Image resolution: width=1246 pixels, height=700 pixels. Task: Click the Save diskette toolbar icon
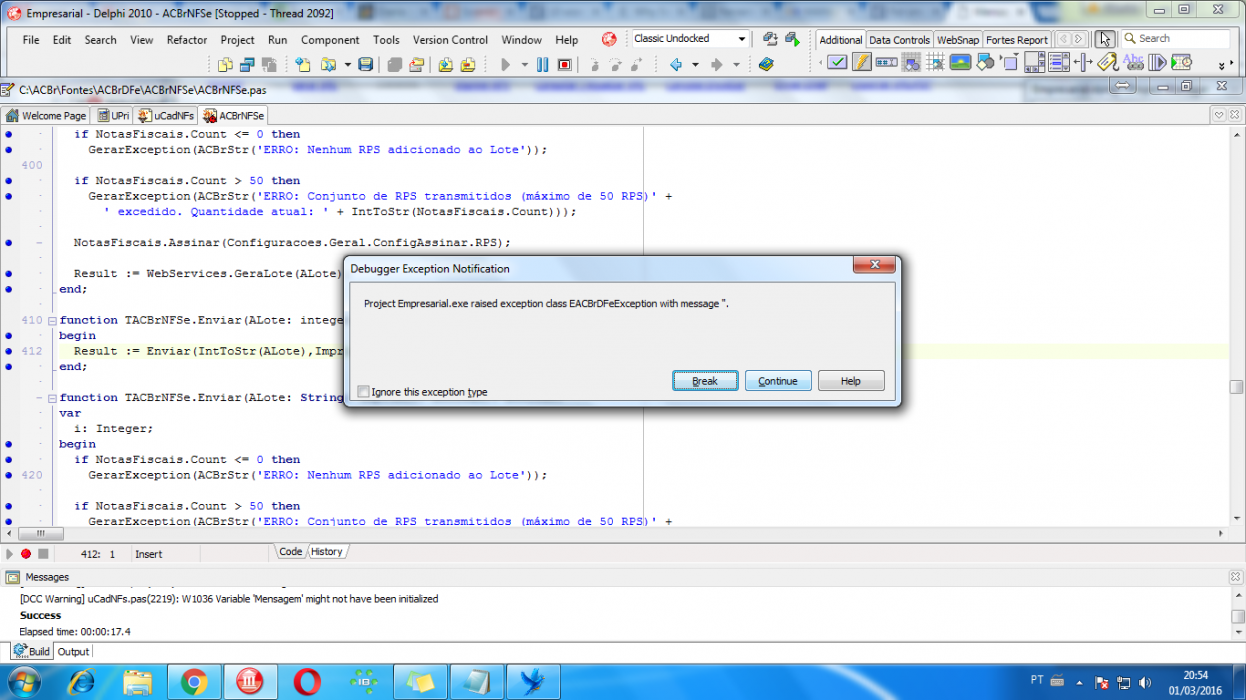[366, 64]
